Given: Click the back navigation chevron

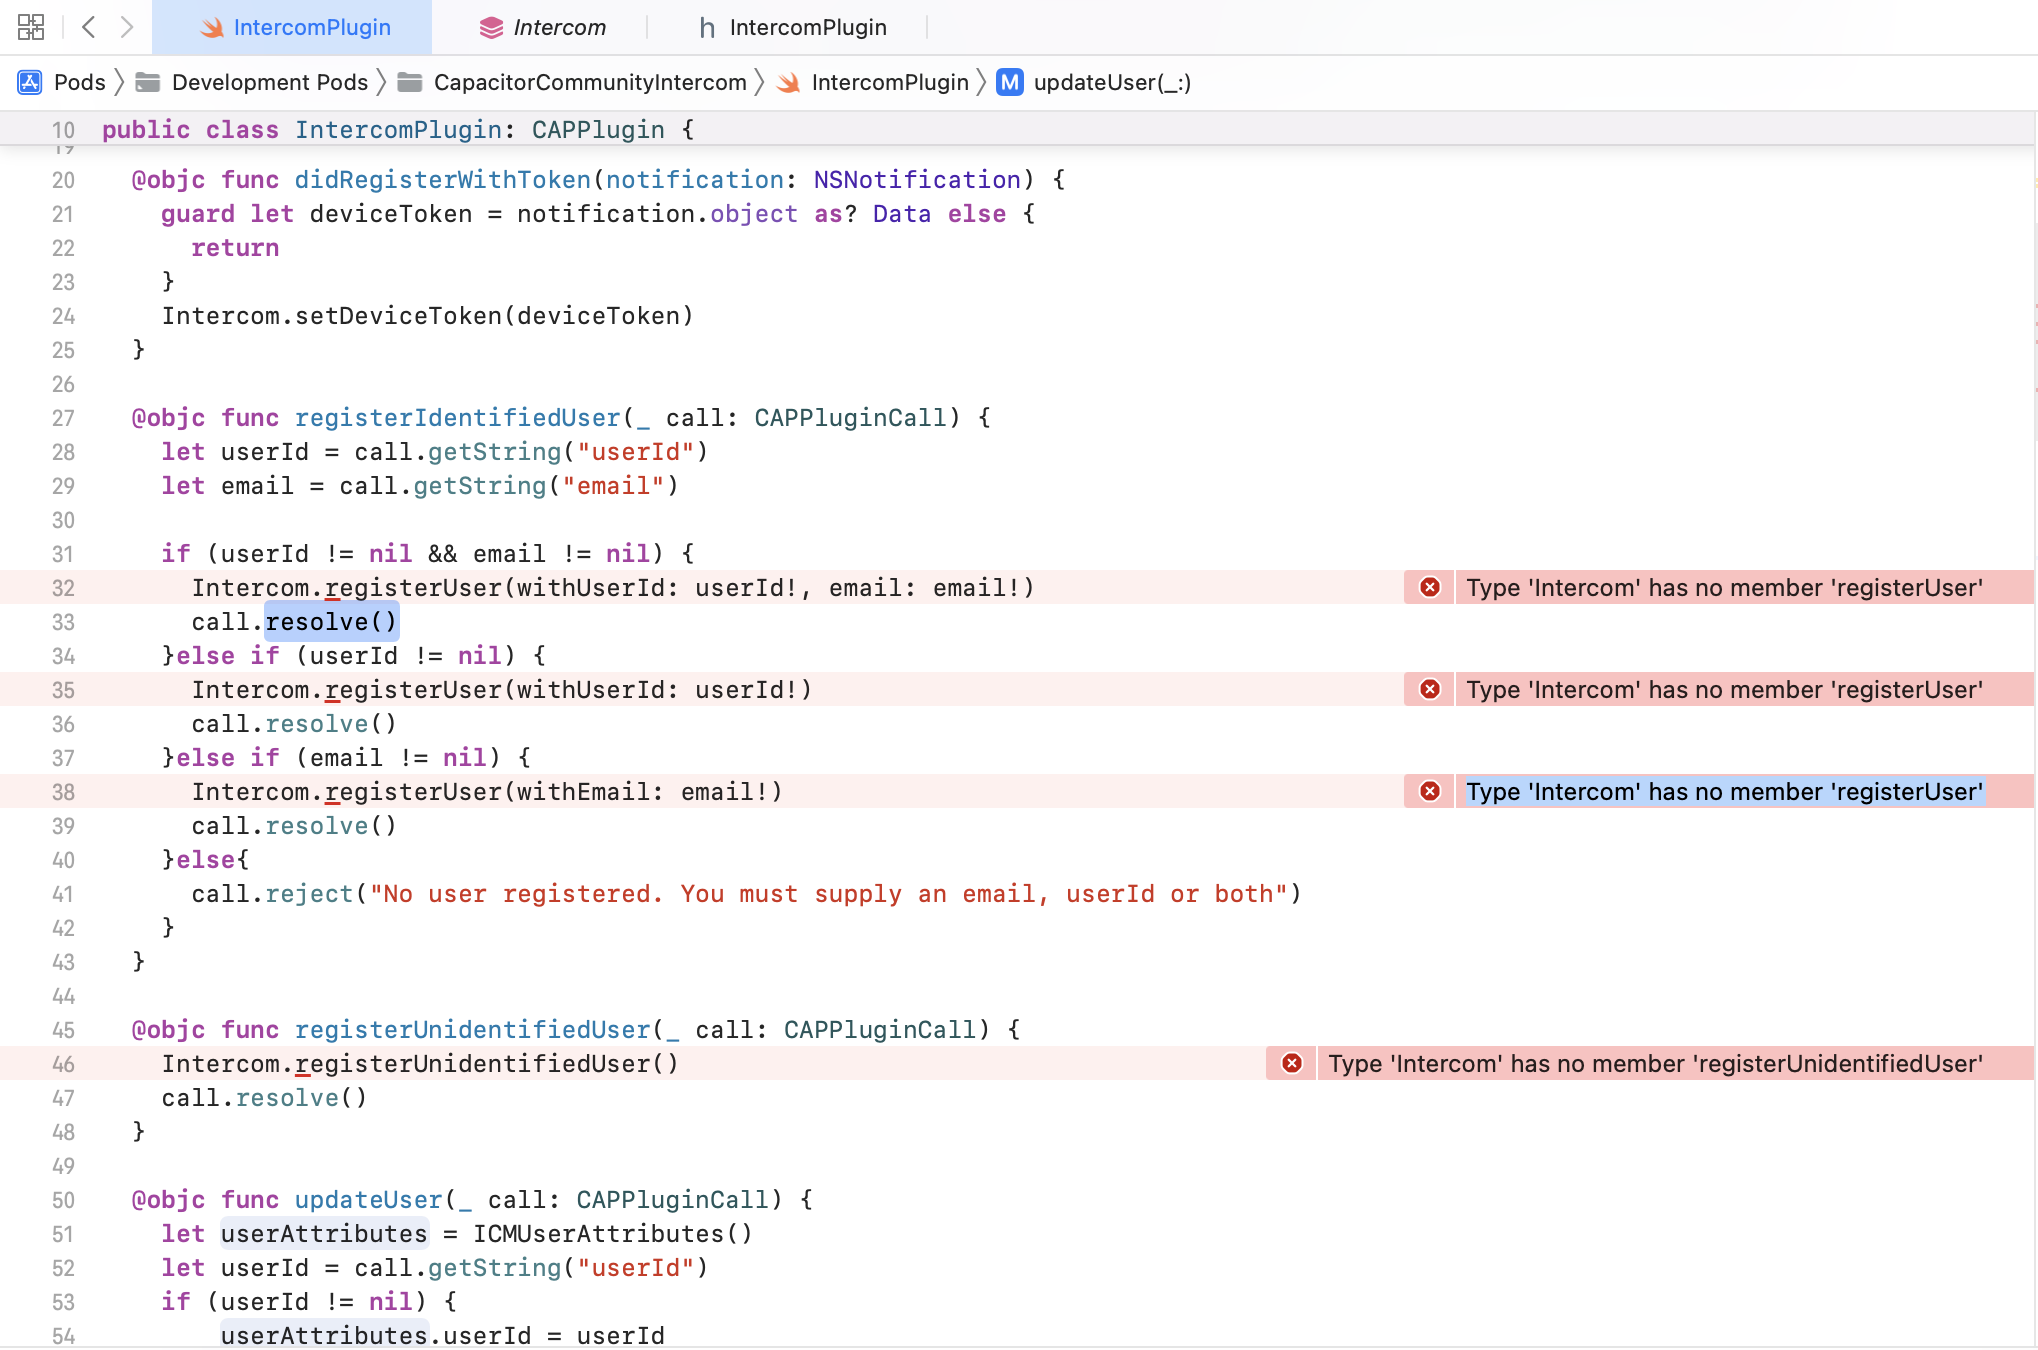Looking at the screenshot, I should point(89,27).
